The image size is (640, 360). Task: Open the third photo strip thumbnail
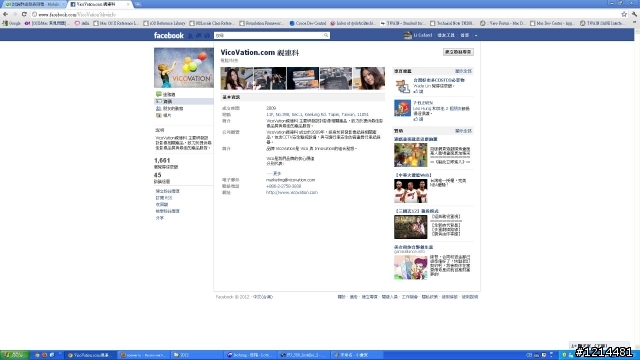[302, 78]
